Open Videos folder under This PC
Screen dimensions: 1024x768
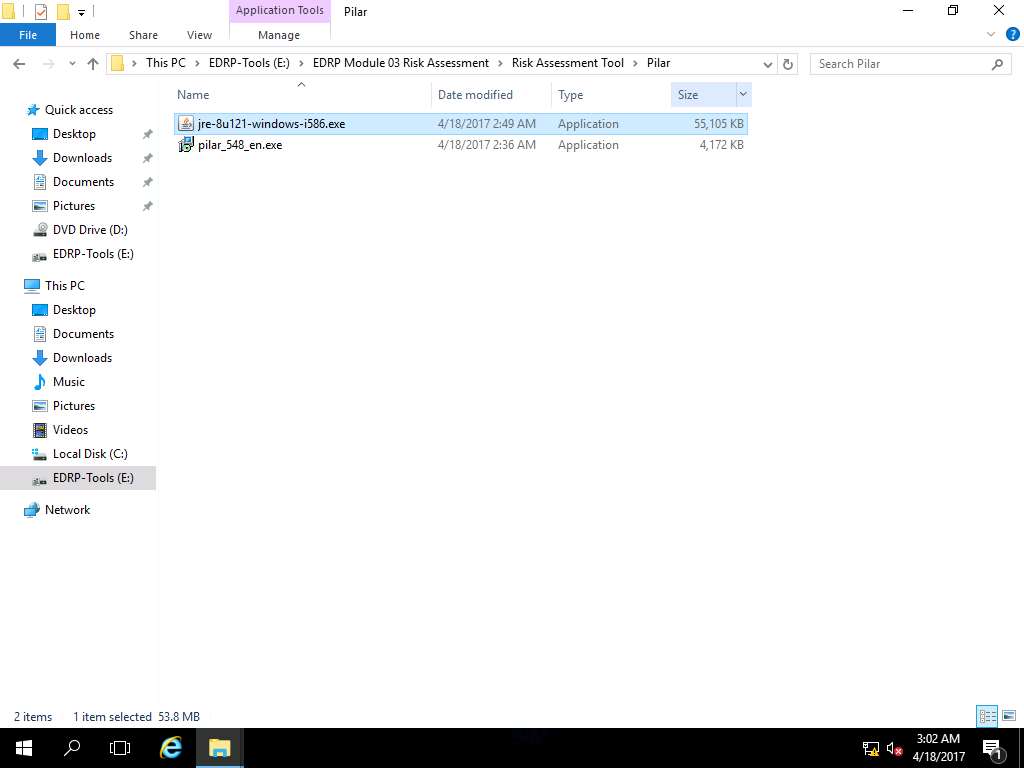(x=70, y=430)
